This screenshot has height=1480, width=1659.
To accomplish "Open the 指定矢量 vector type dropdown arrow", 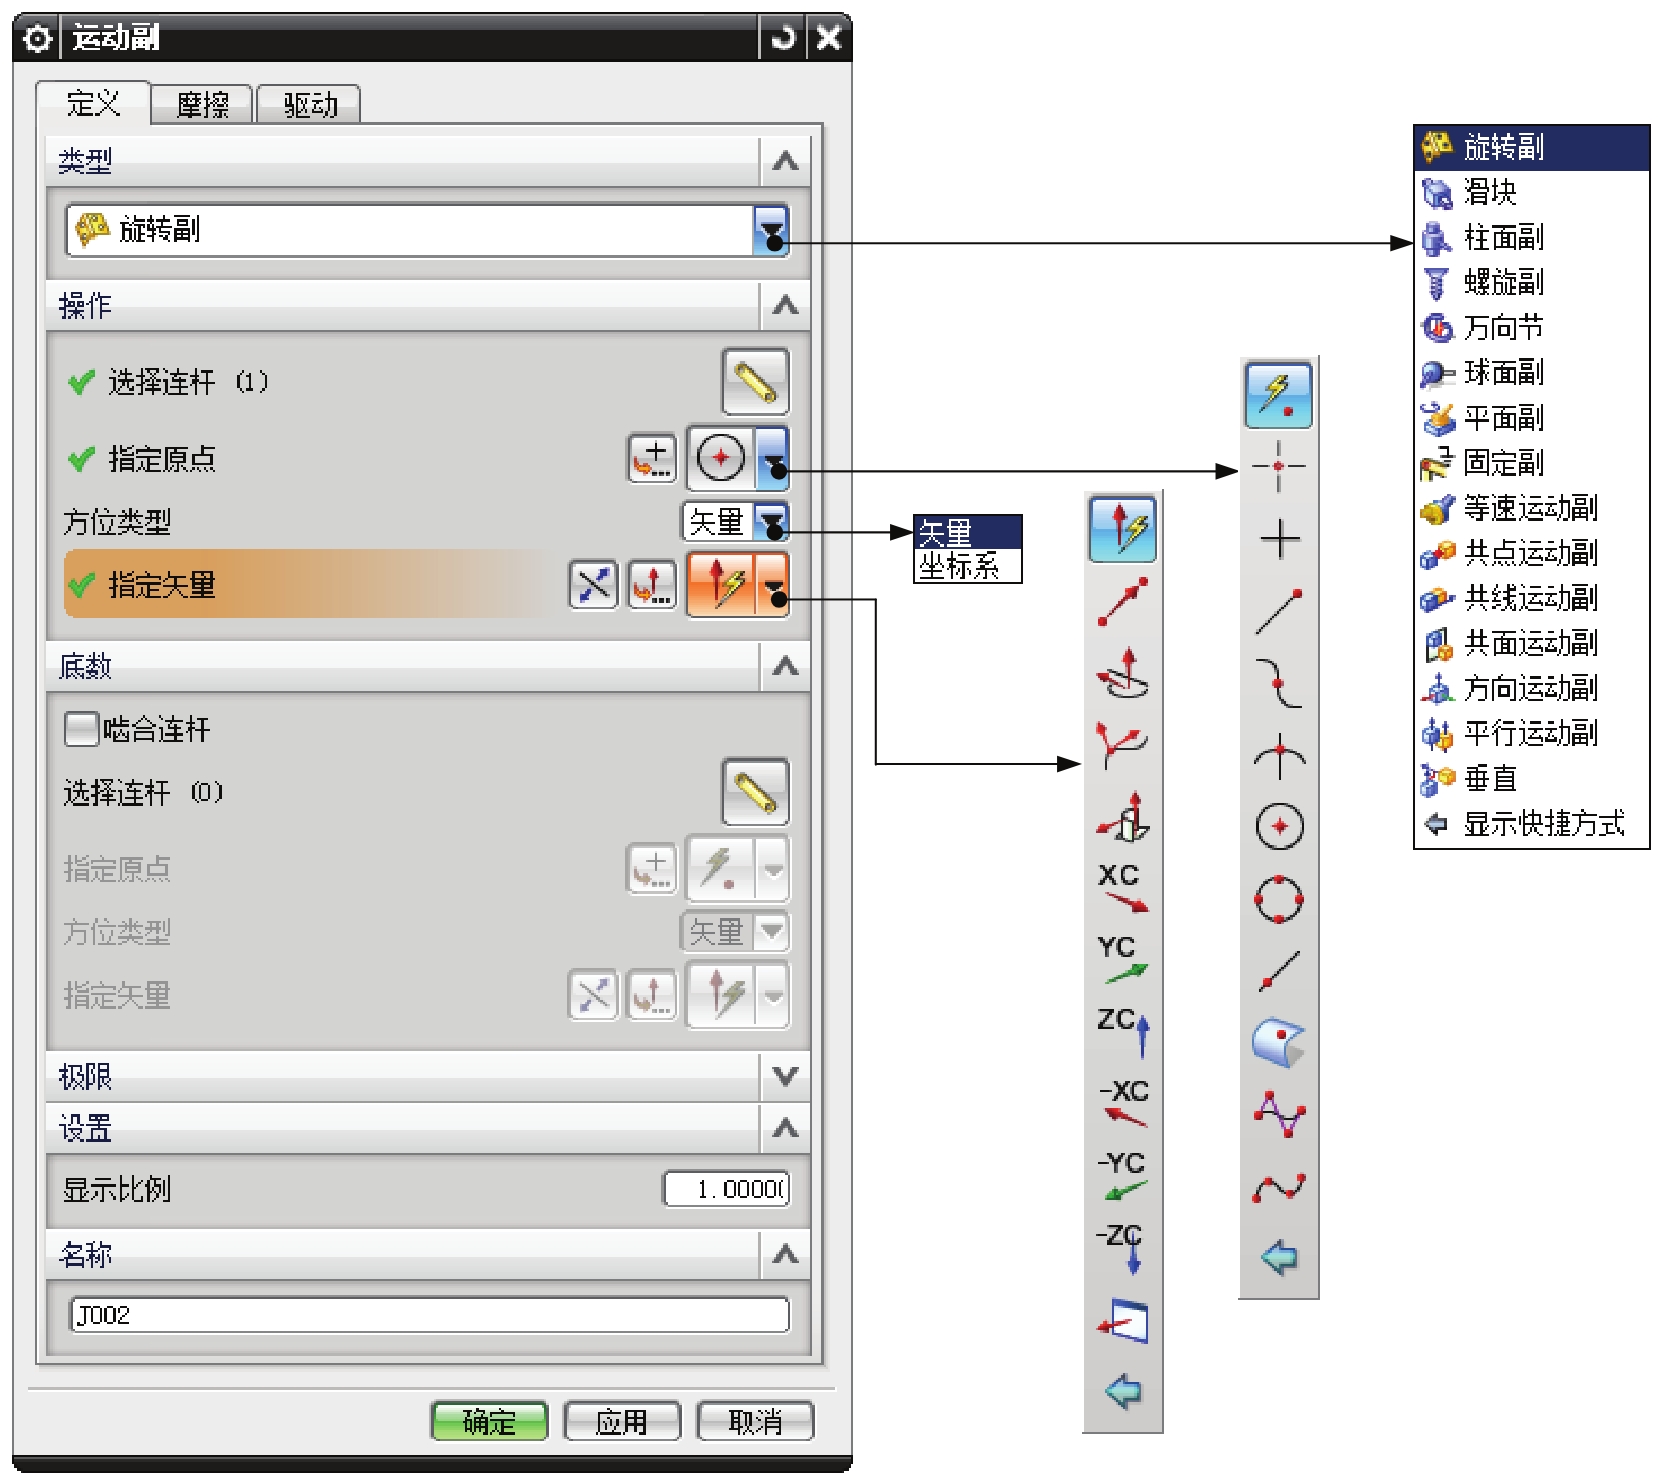I will pos(772,585).
